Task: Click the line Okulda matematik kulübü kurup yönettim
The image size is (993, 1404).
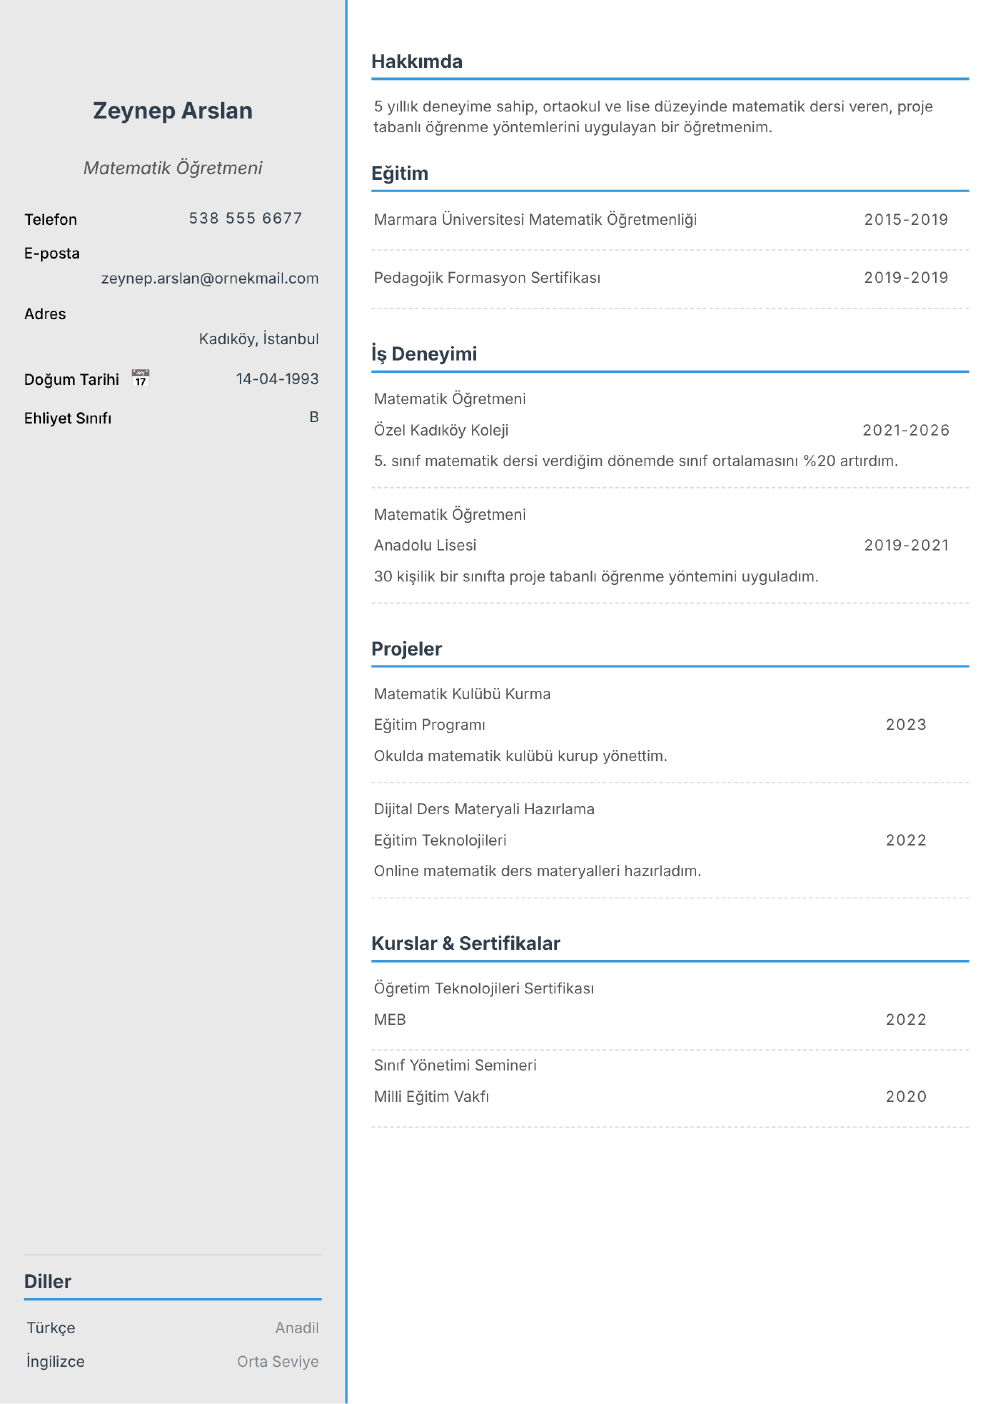Action: tap(520, 756)
